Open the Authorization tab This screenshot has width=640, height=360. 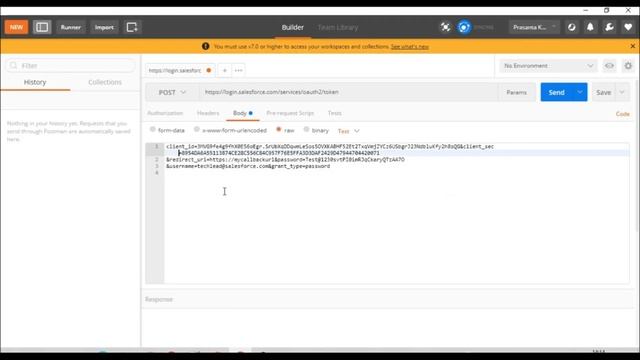pyautogui.click(x=165, y=113)
